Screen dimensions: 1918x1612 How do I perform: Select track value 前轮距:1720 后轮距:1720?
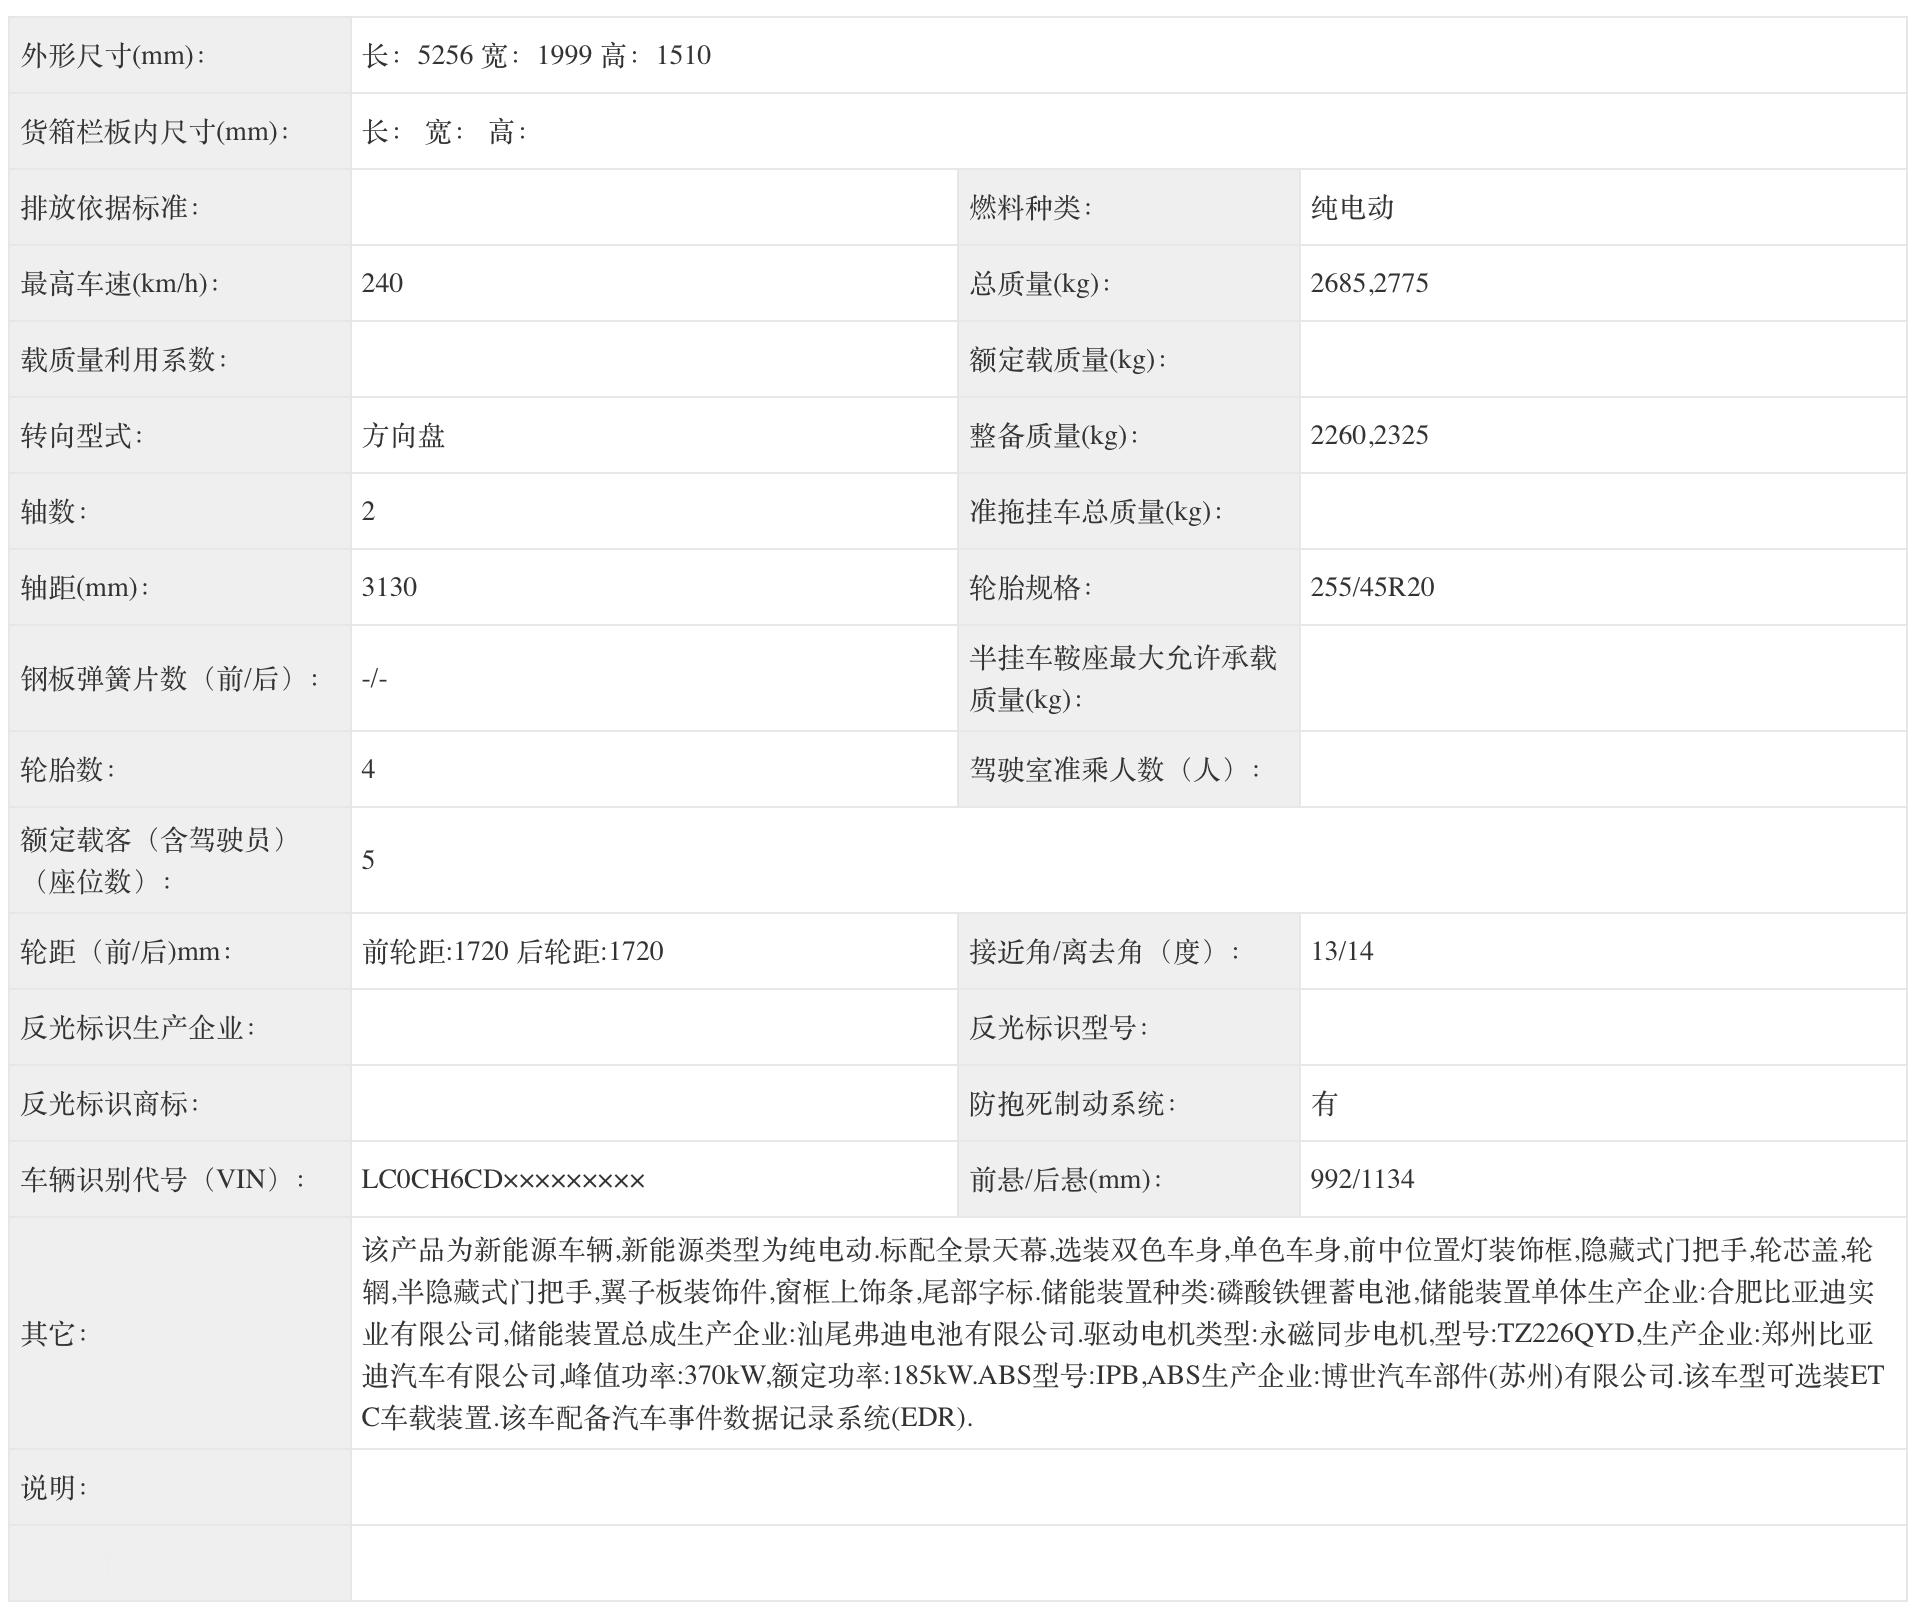coord(513,951)
